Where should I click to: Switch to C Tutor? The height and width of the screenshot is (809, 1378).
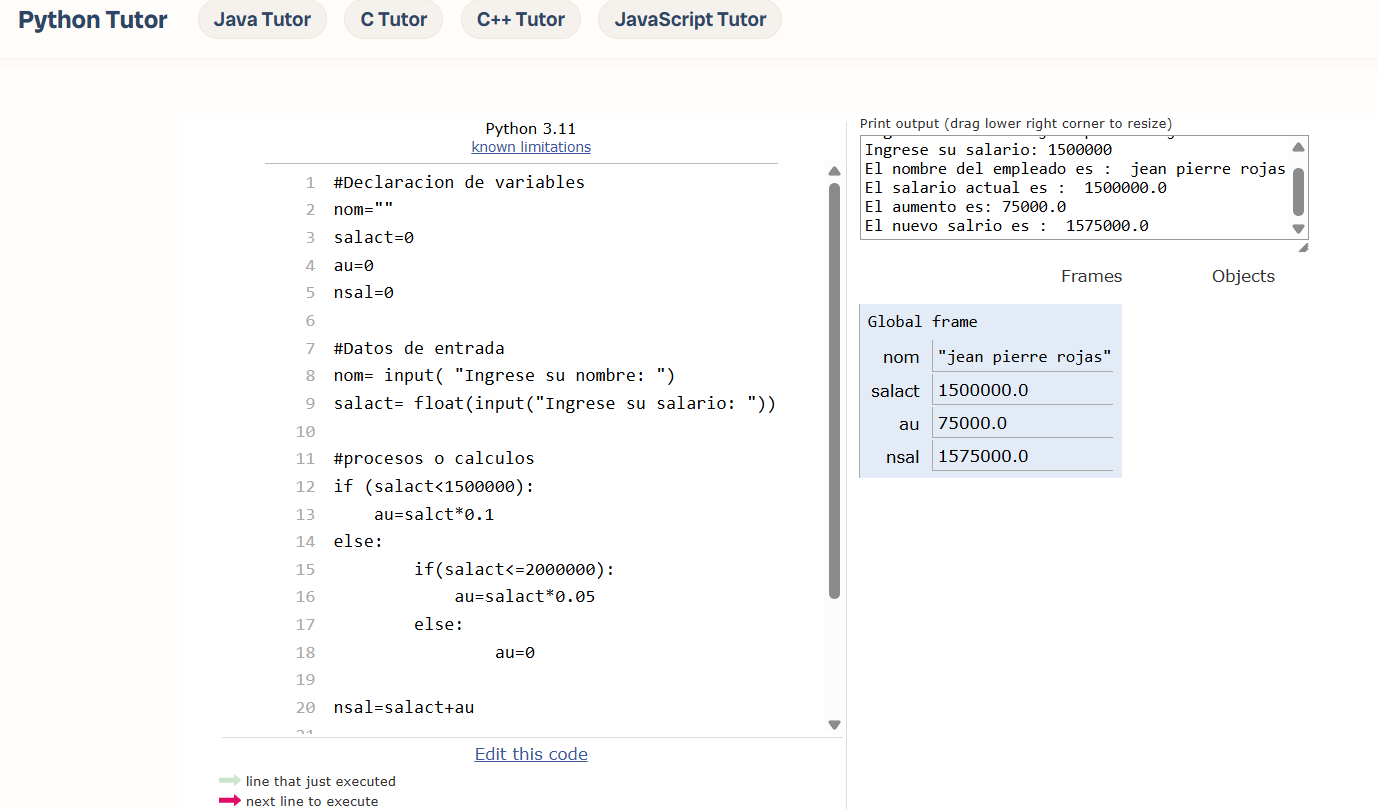click(x=393, y=20)
